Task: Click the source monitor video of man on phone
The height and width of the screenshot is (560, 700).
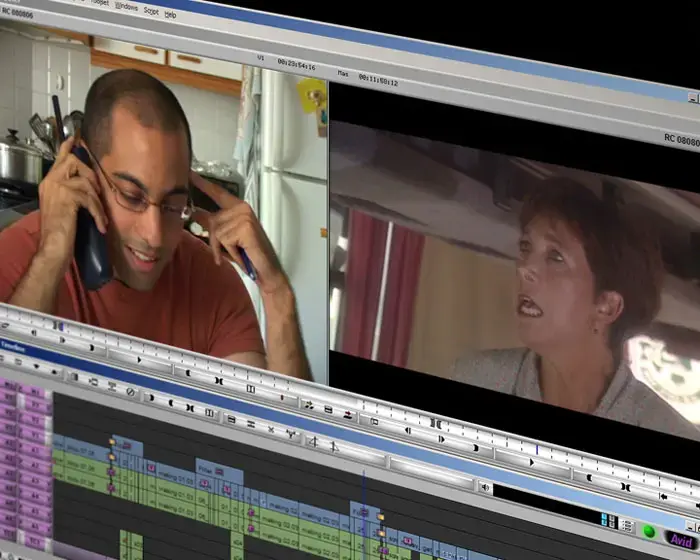Action: click(163, 201)
